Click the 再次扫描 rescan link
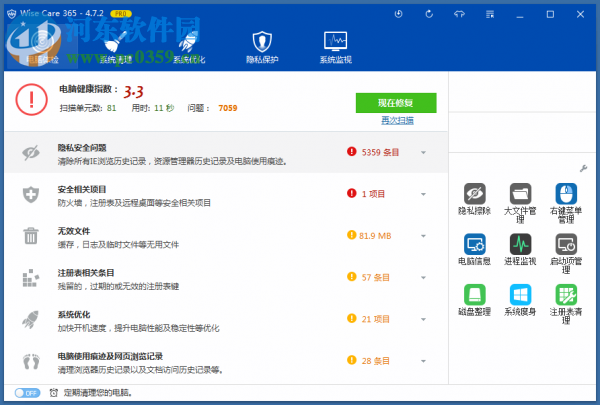The image size is (600, 405). point(398,121)
